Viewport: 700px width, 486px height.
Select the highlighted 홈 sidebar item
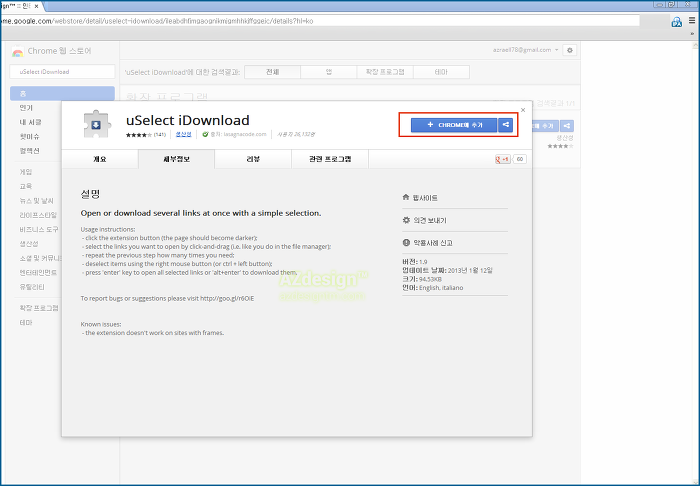[x=62, y=94]
